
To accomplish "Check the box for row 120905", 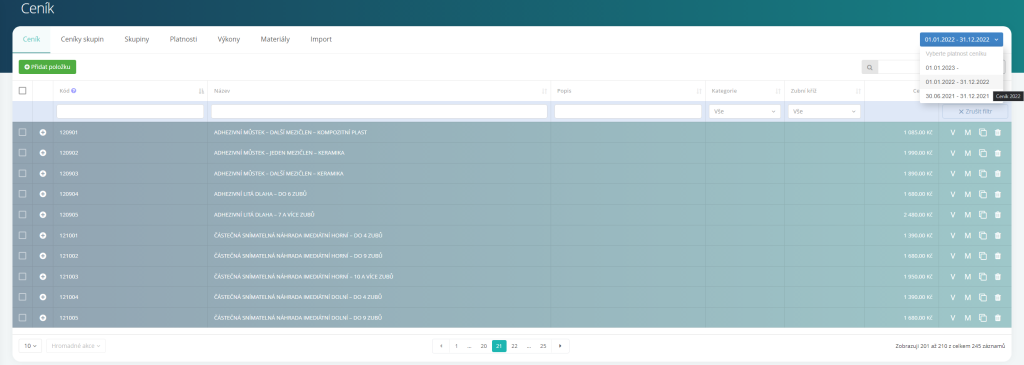I will point(22,215).
